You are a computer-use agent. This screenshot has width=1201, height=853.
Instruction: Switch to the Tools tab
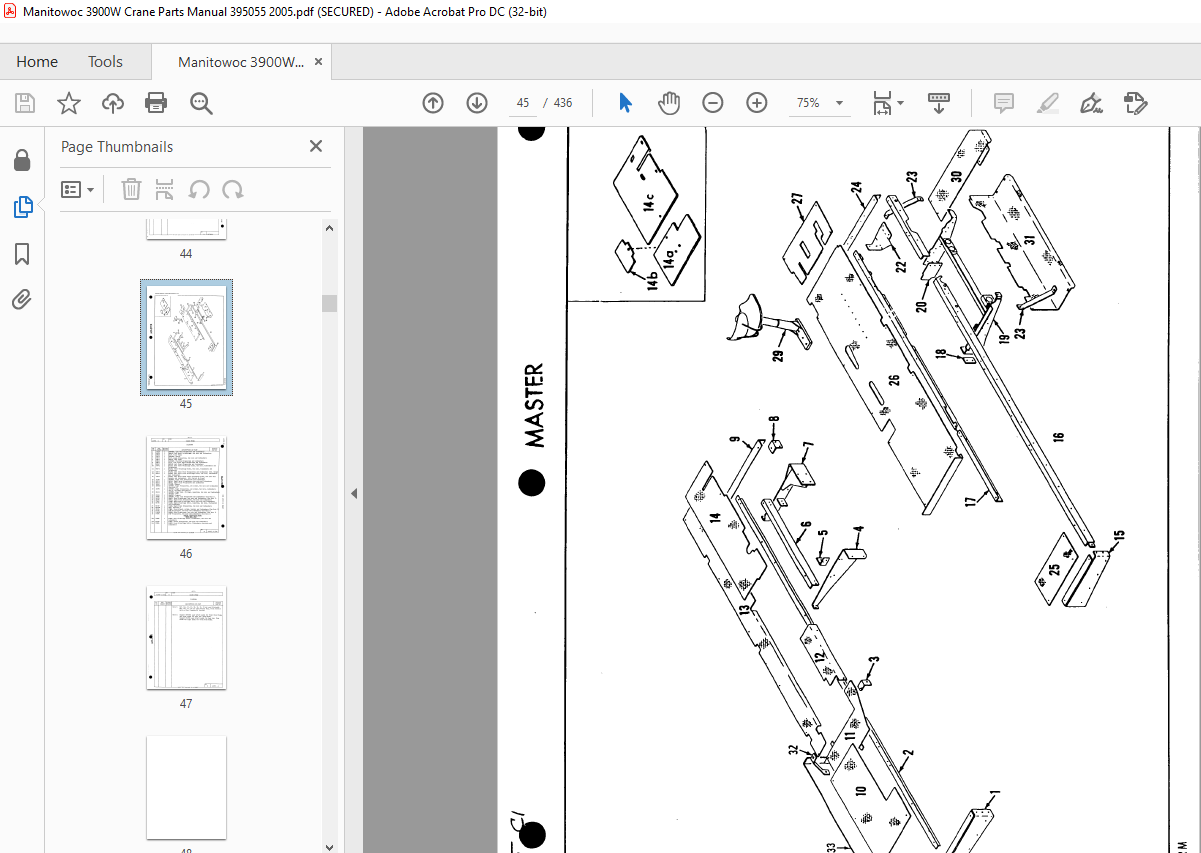(105, 62)
